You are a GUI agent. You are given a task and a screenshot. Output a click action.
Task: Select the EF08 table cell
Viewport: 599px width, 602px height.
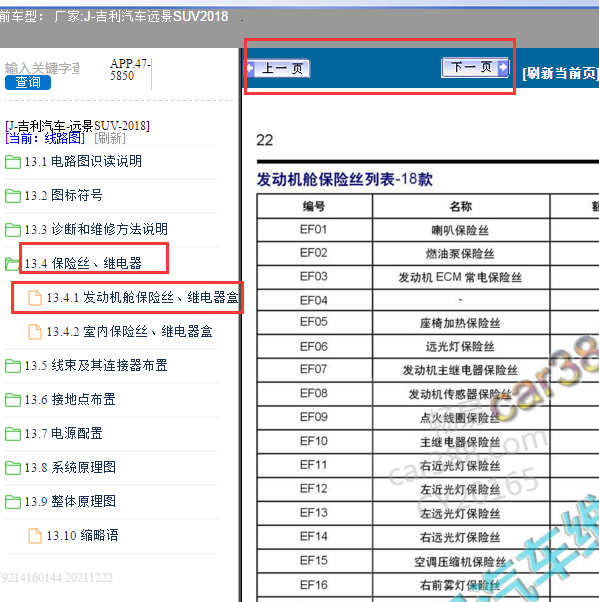[x=314, y=394]
